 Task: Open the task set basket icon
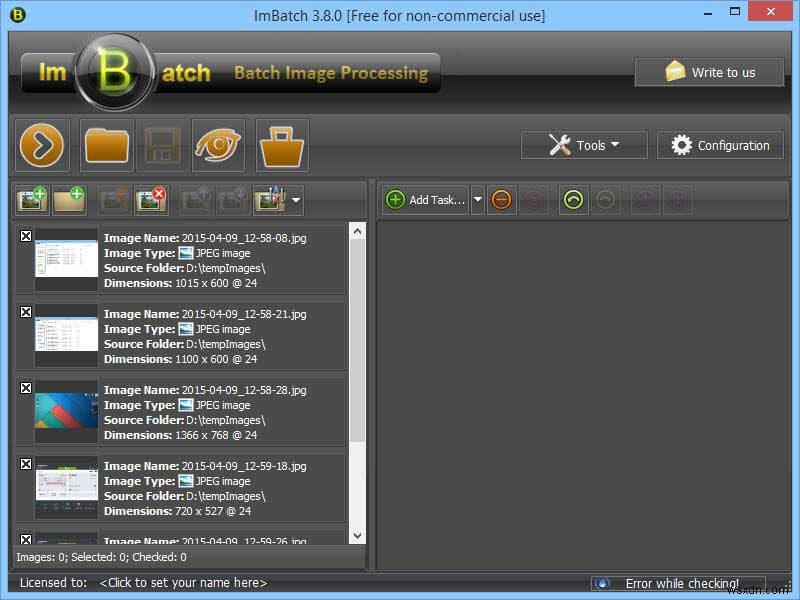tap(280, 145)
